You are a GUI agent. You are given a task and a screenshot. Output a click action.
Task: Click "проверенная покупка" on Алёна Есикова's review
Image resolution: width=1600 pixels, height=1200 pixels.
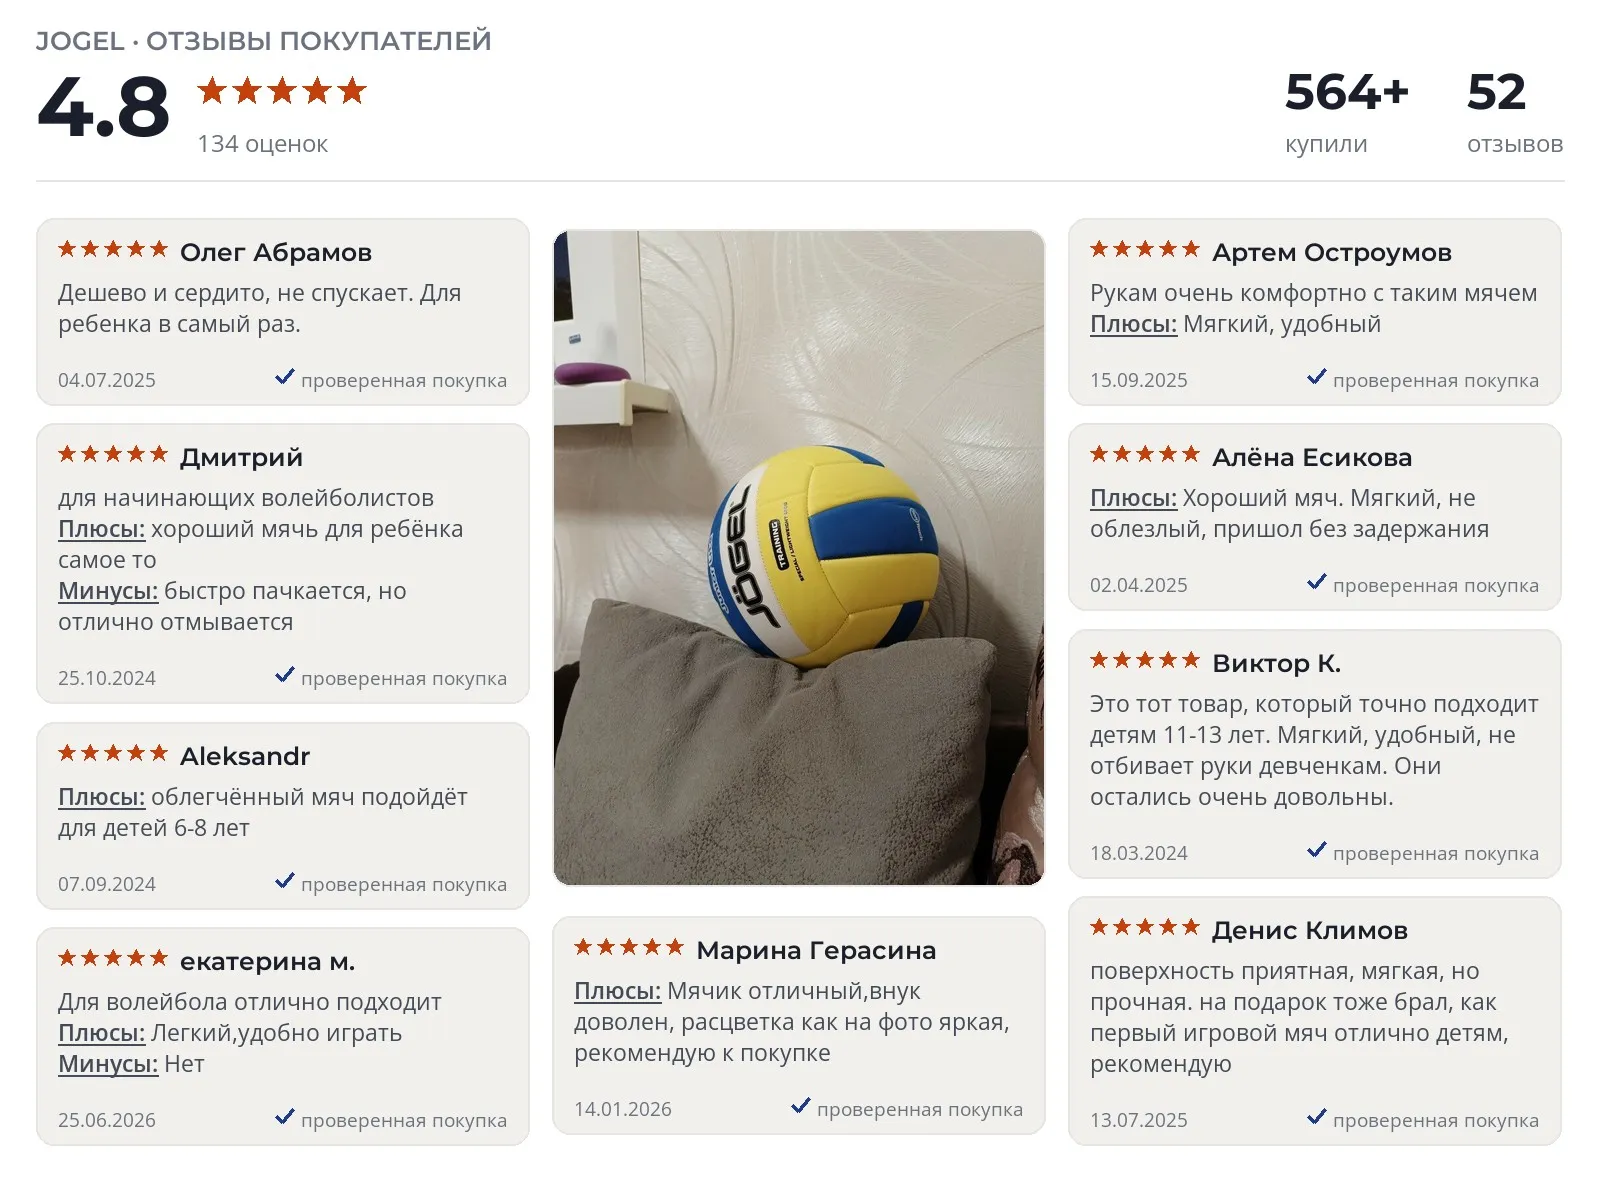click(x=1435, y=586)
